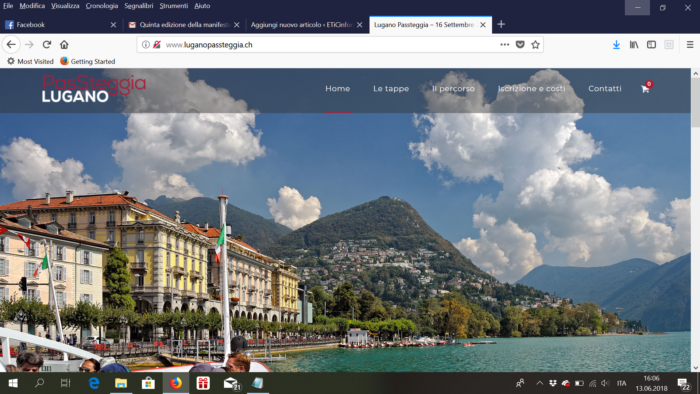The width and height of the screenshot is (700, 394).
Task: Go to Home page link
Action: coord(338,88)
